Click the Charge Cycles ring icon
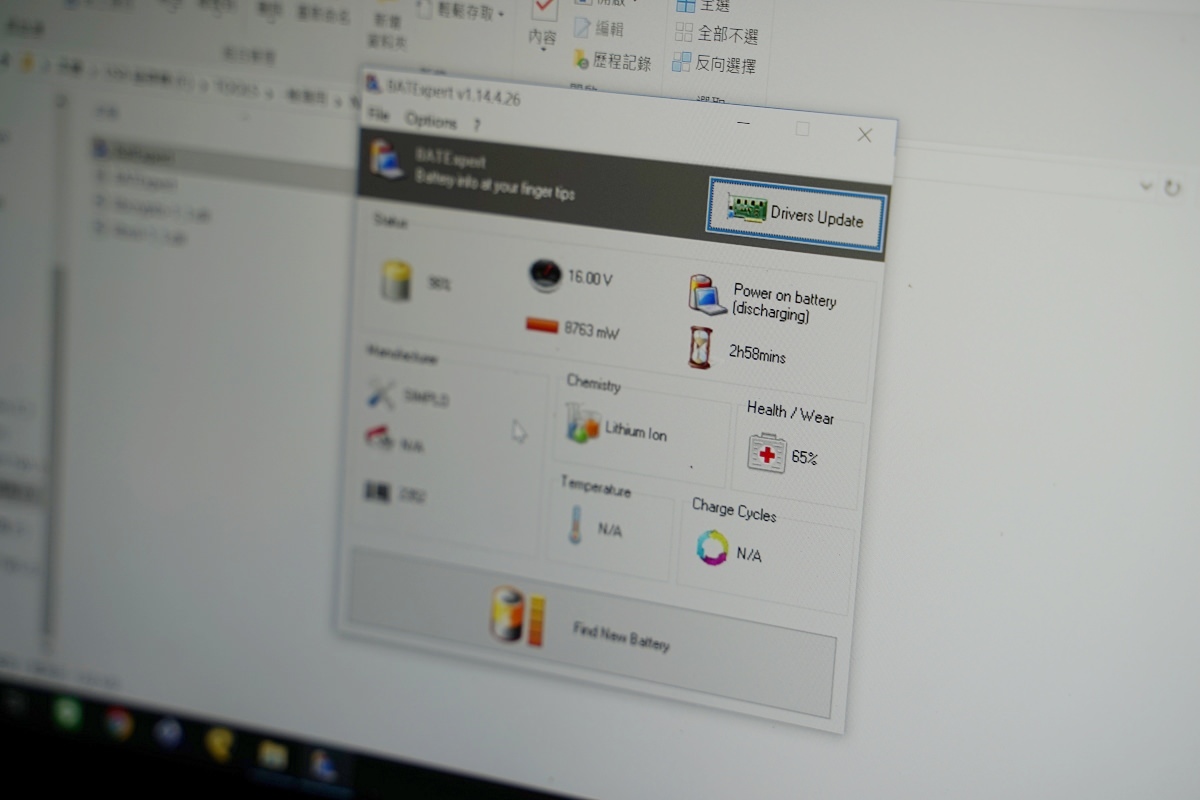Screen dimensions: 1200x800 (713, 547)
